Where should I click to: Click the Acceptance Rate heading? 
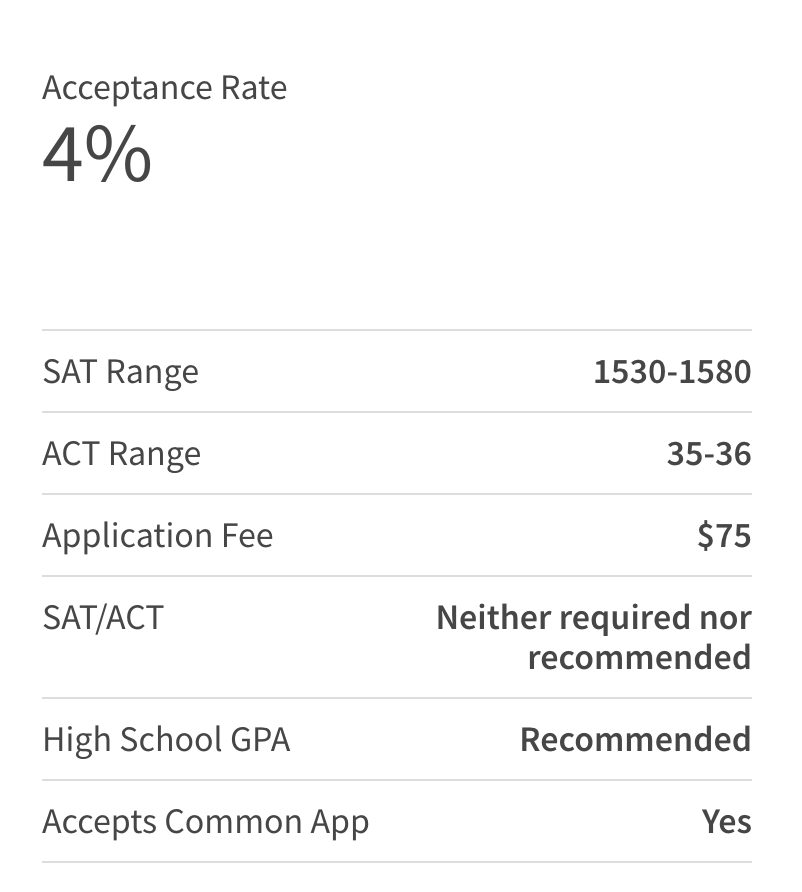[x=164, y=89]
